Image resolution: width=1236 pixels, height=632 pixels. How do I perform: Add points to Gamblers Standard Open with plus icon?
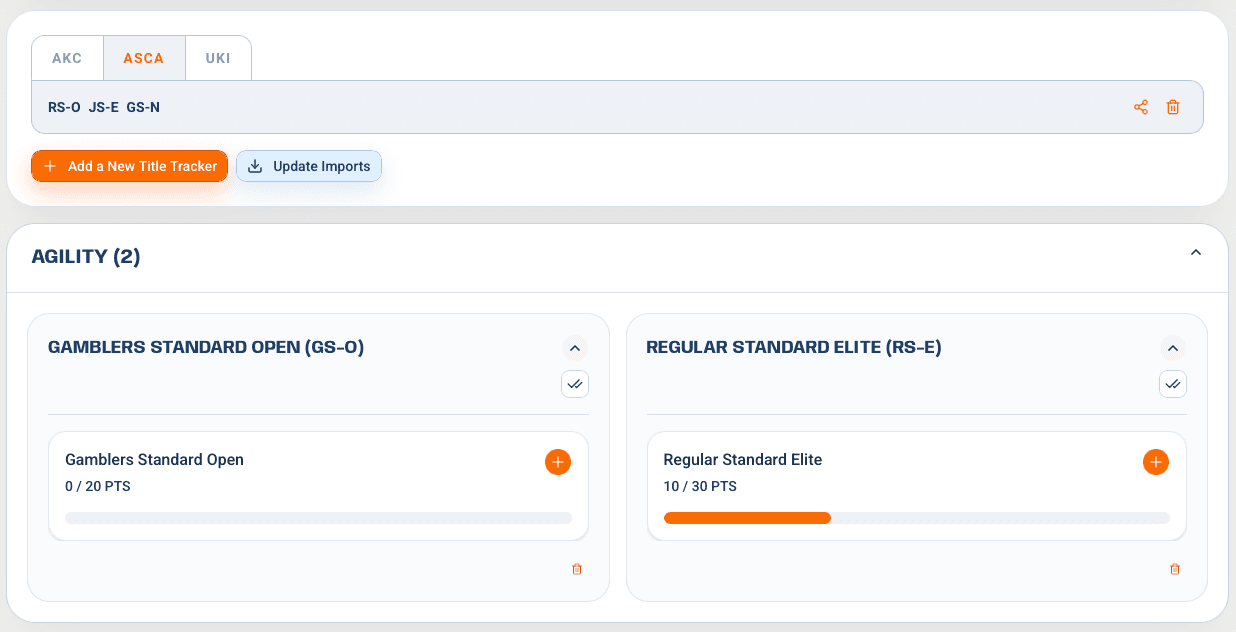558,462
